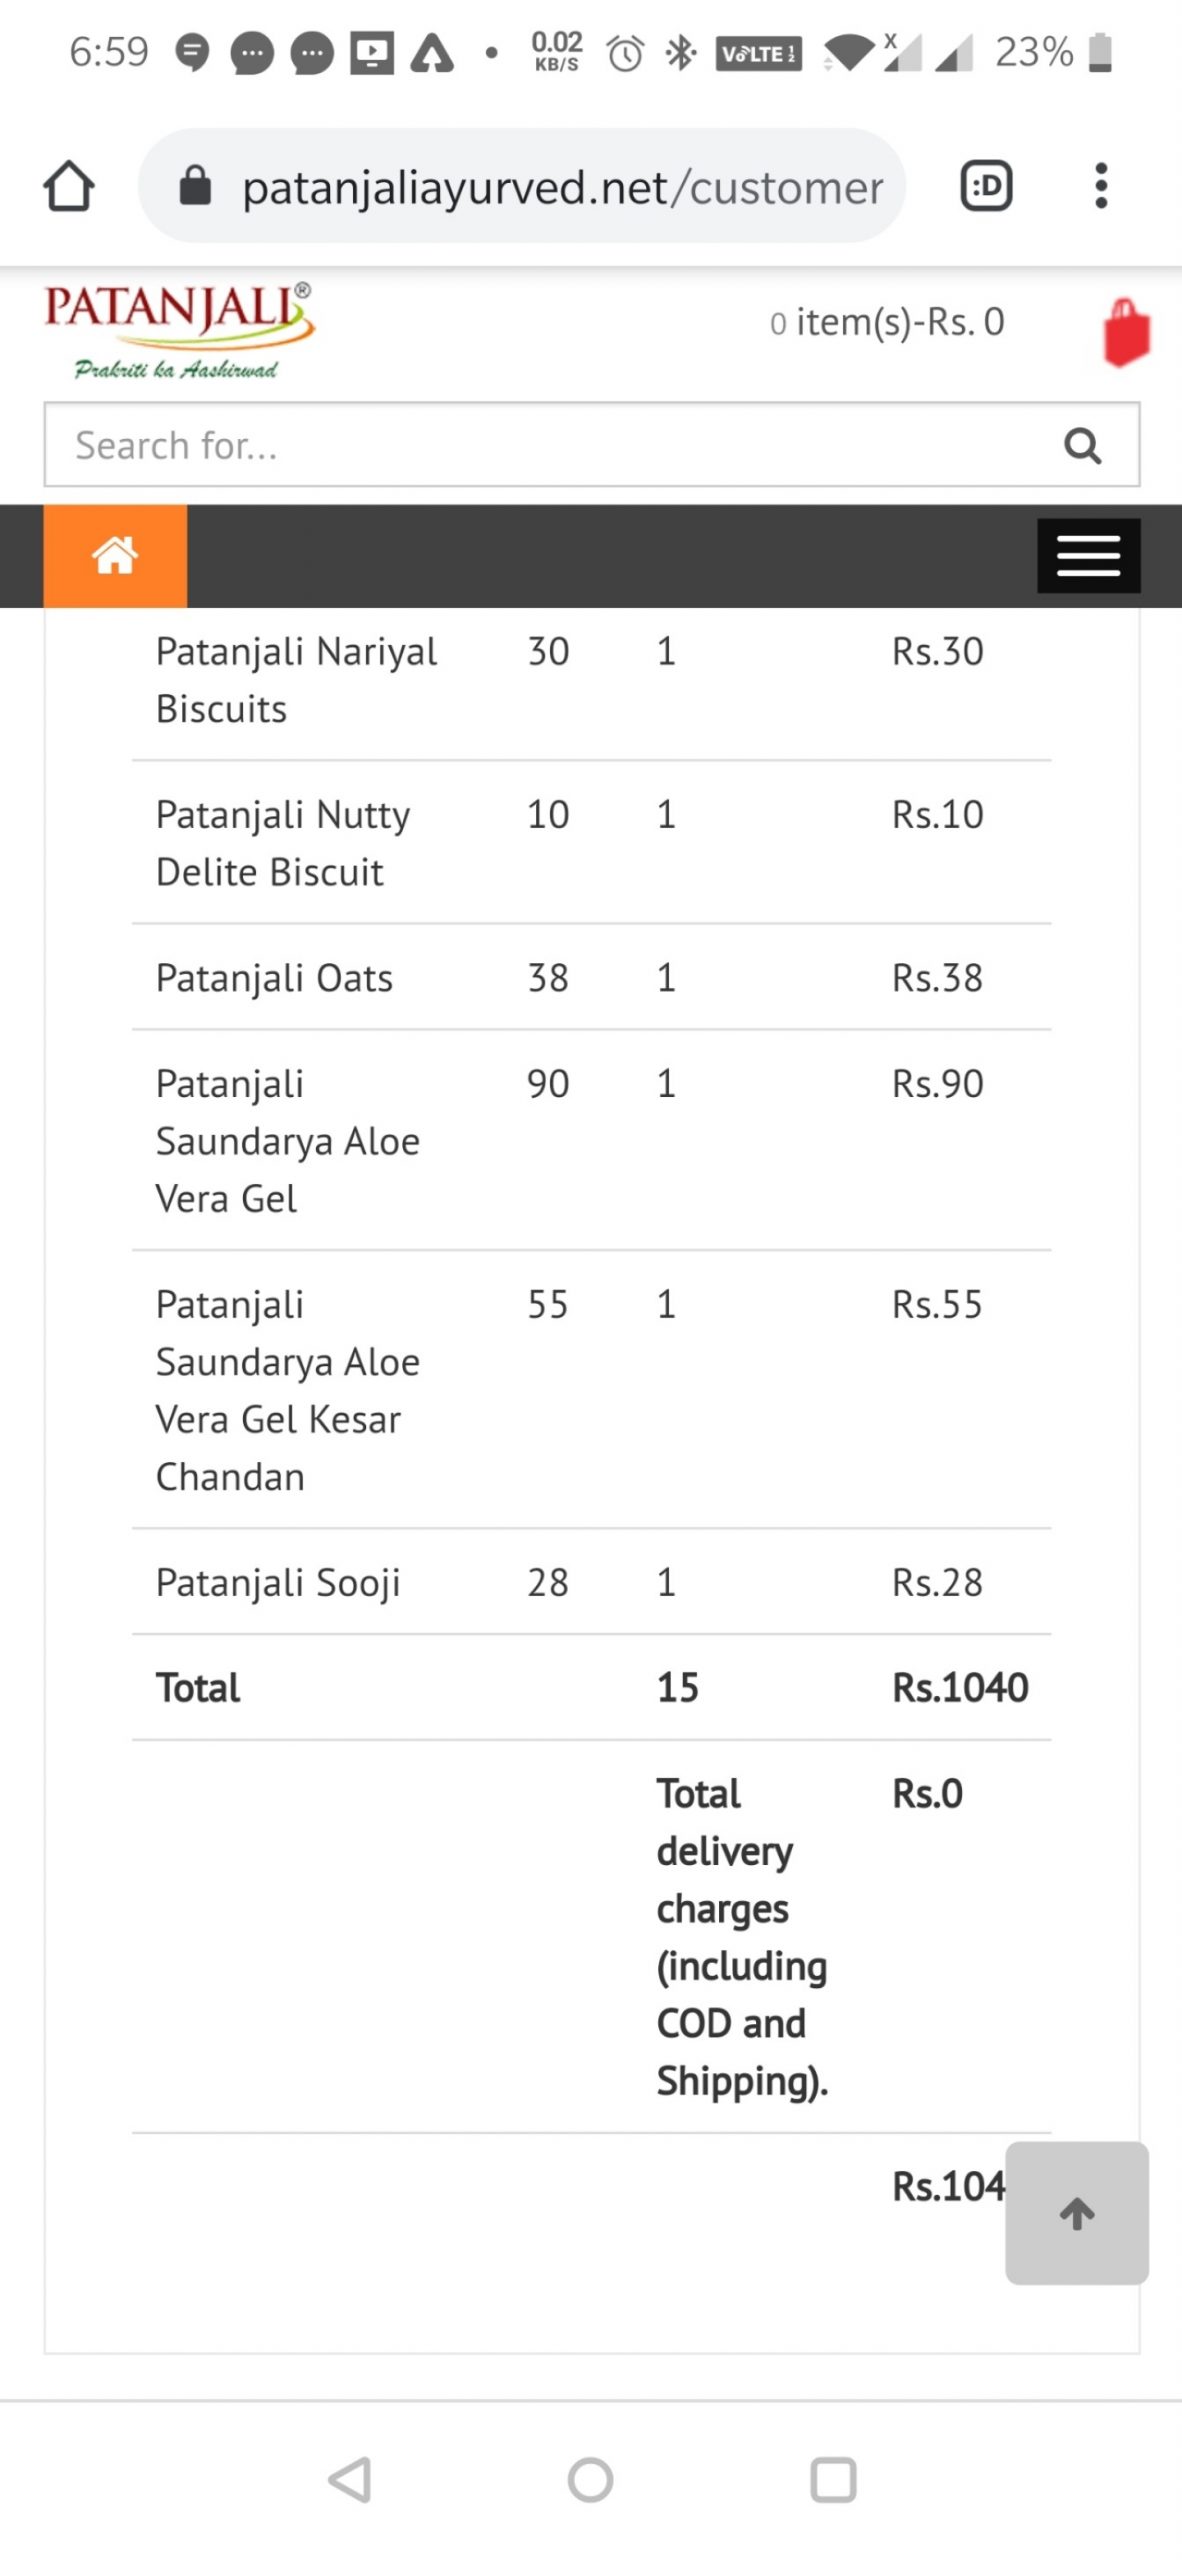Open Chrome three-dot overflow menu
The image size is (1182, 2560).
point(1101,186)
